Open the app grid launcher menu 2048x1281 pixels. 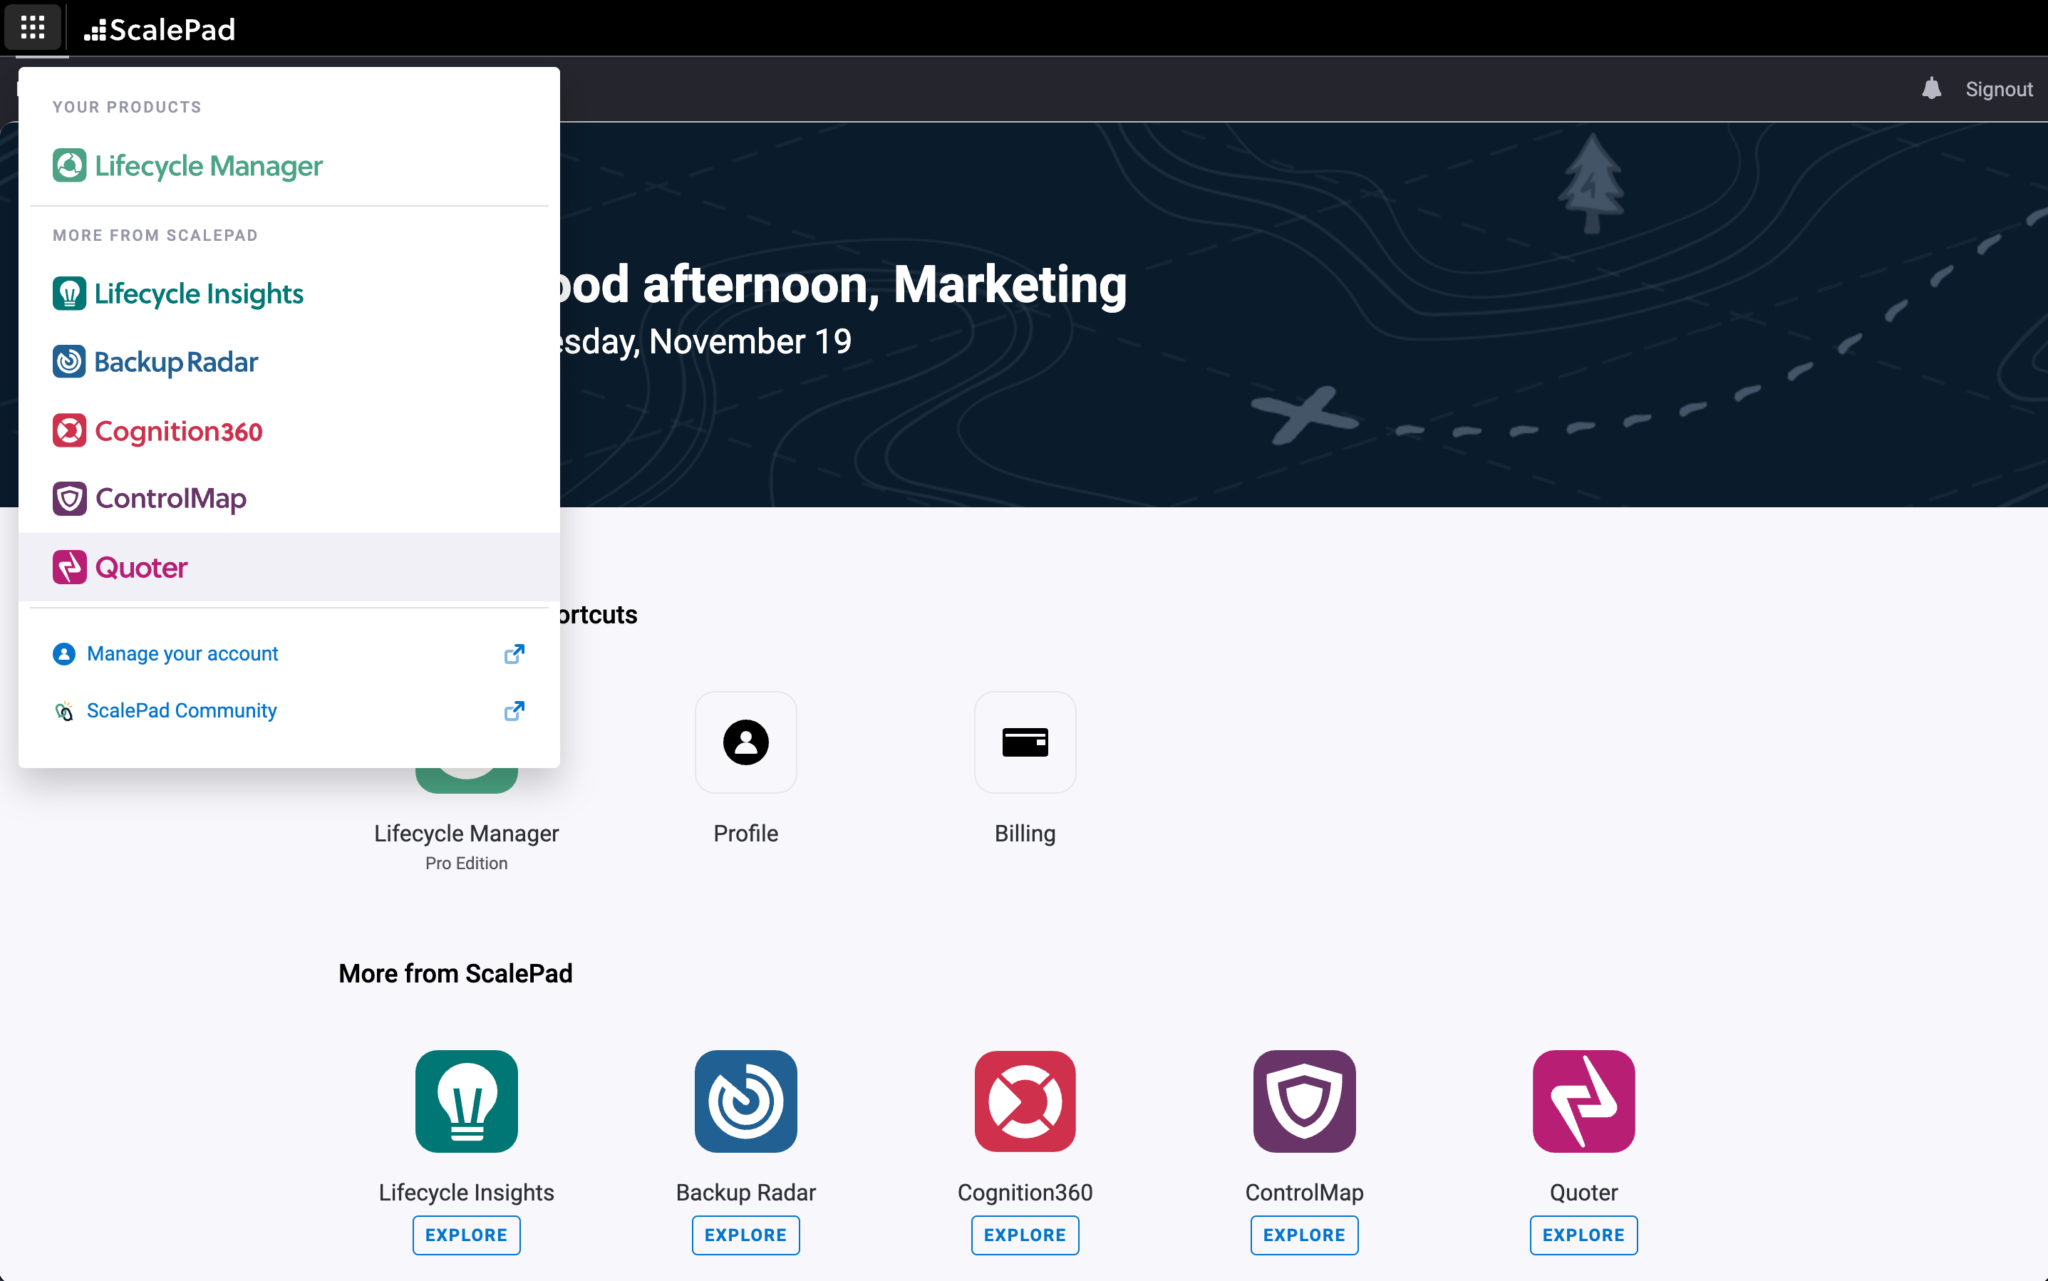pos(33,27)
